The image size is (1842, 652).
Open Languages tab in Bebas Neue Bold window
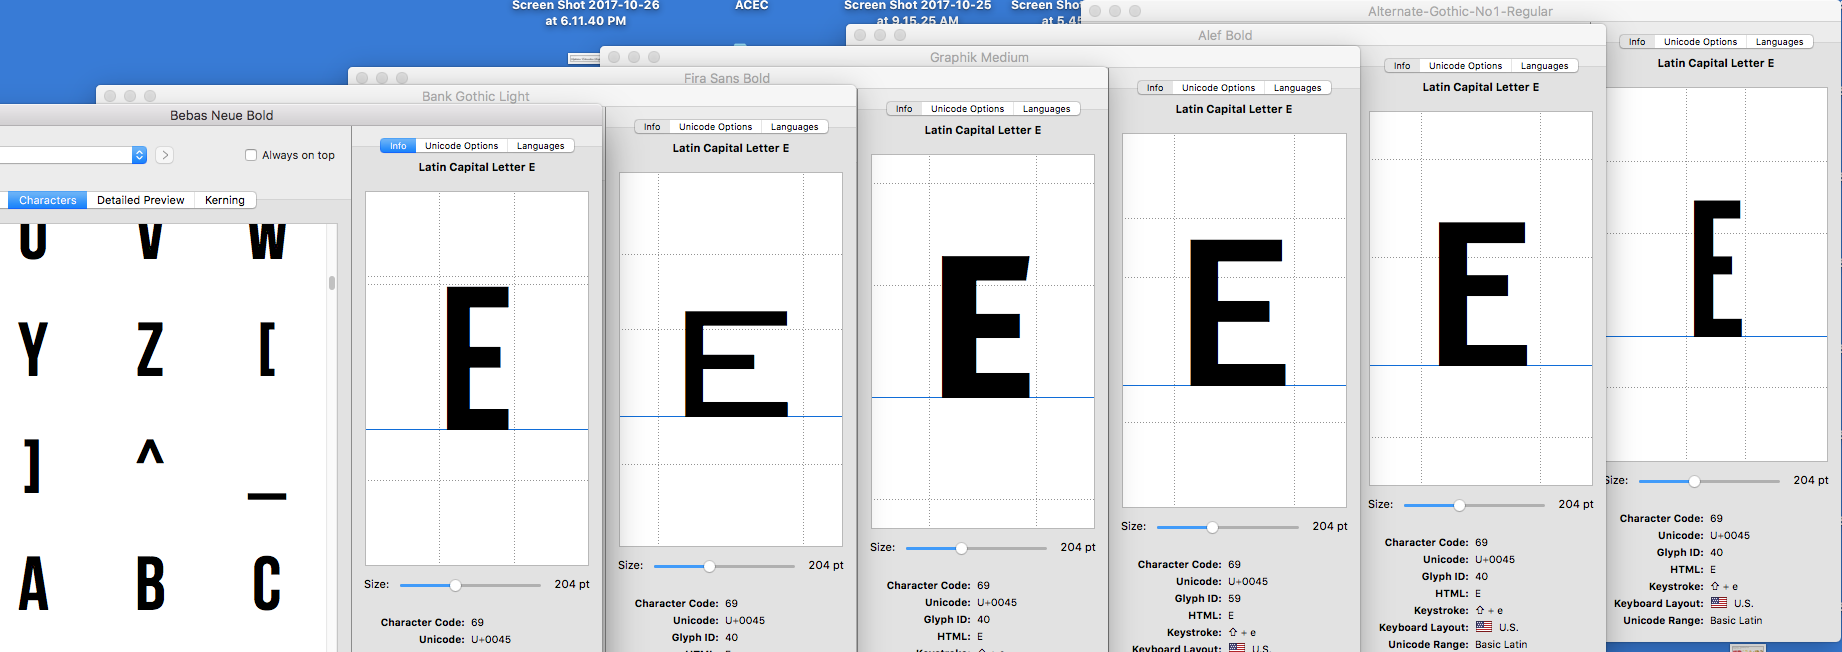[541, 146]
